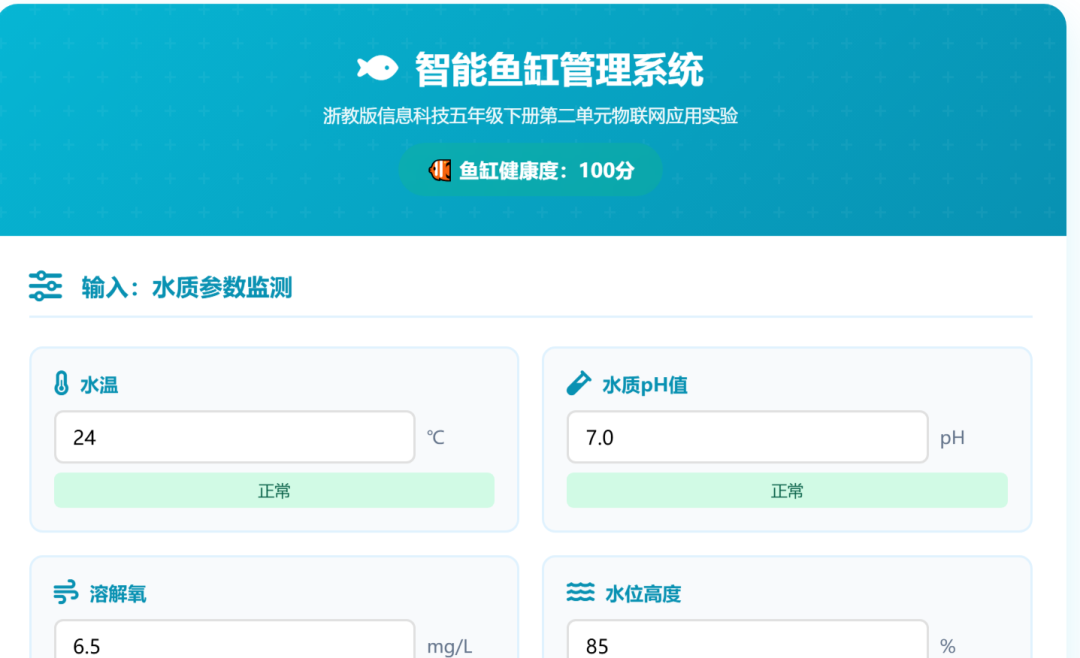Click the dropper icon beside 水质pH值
Screen dimensions: 1080x658
tap(577, 383)
